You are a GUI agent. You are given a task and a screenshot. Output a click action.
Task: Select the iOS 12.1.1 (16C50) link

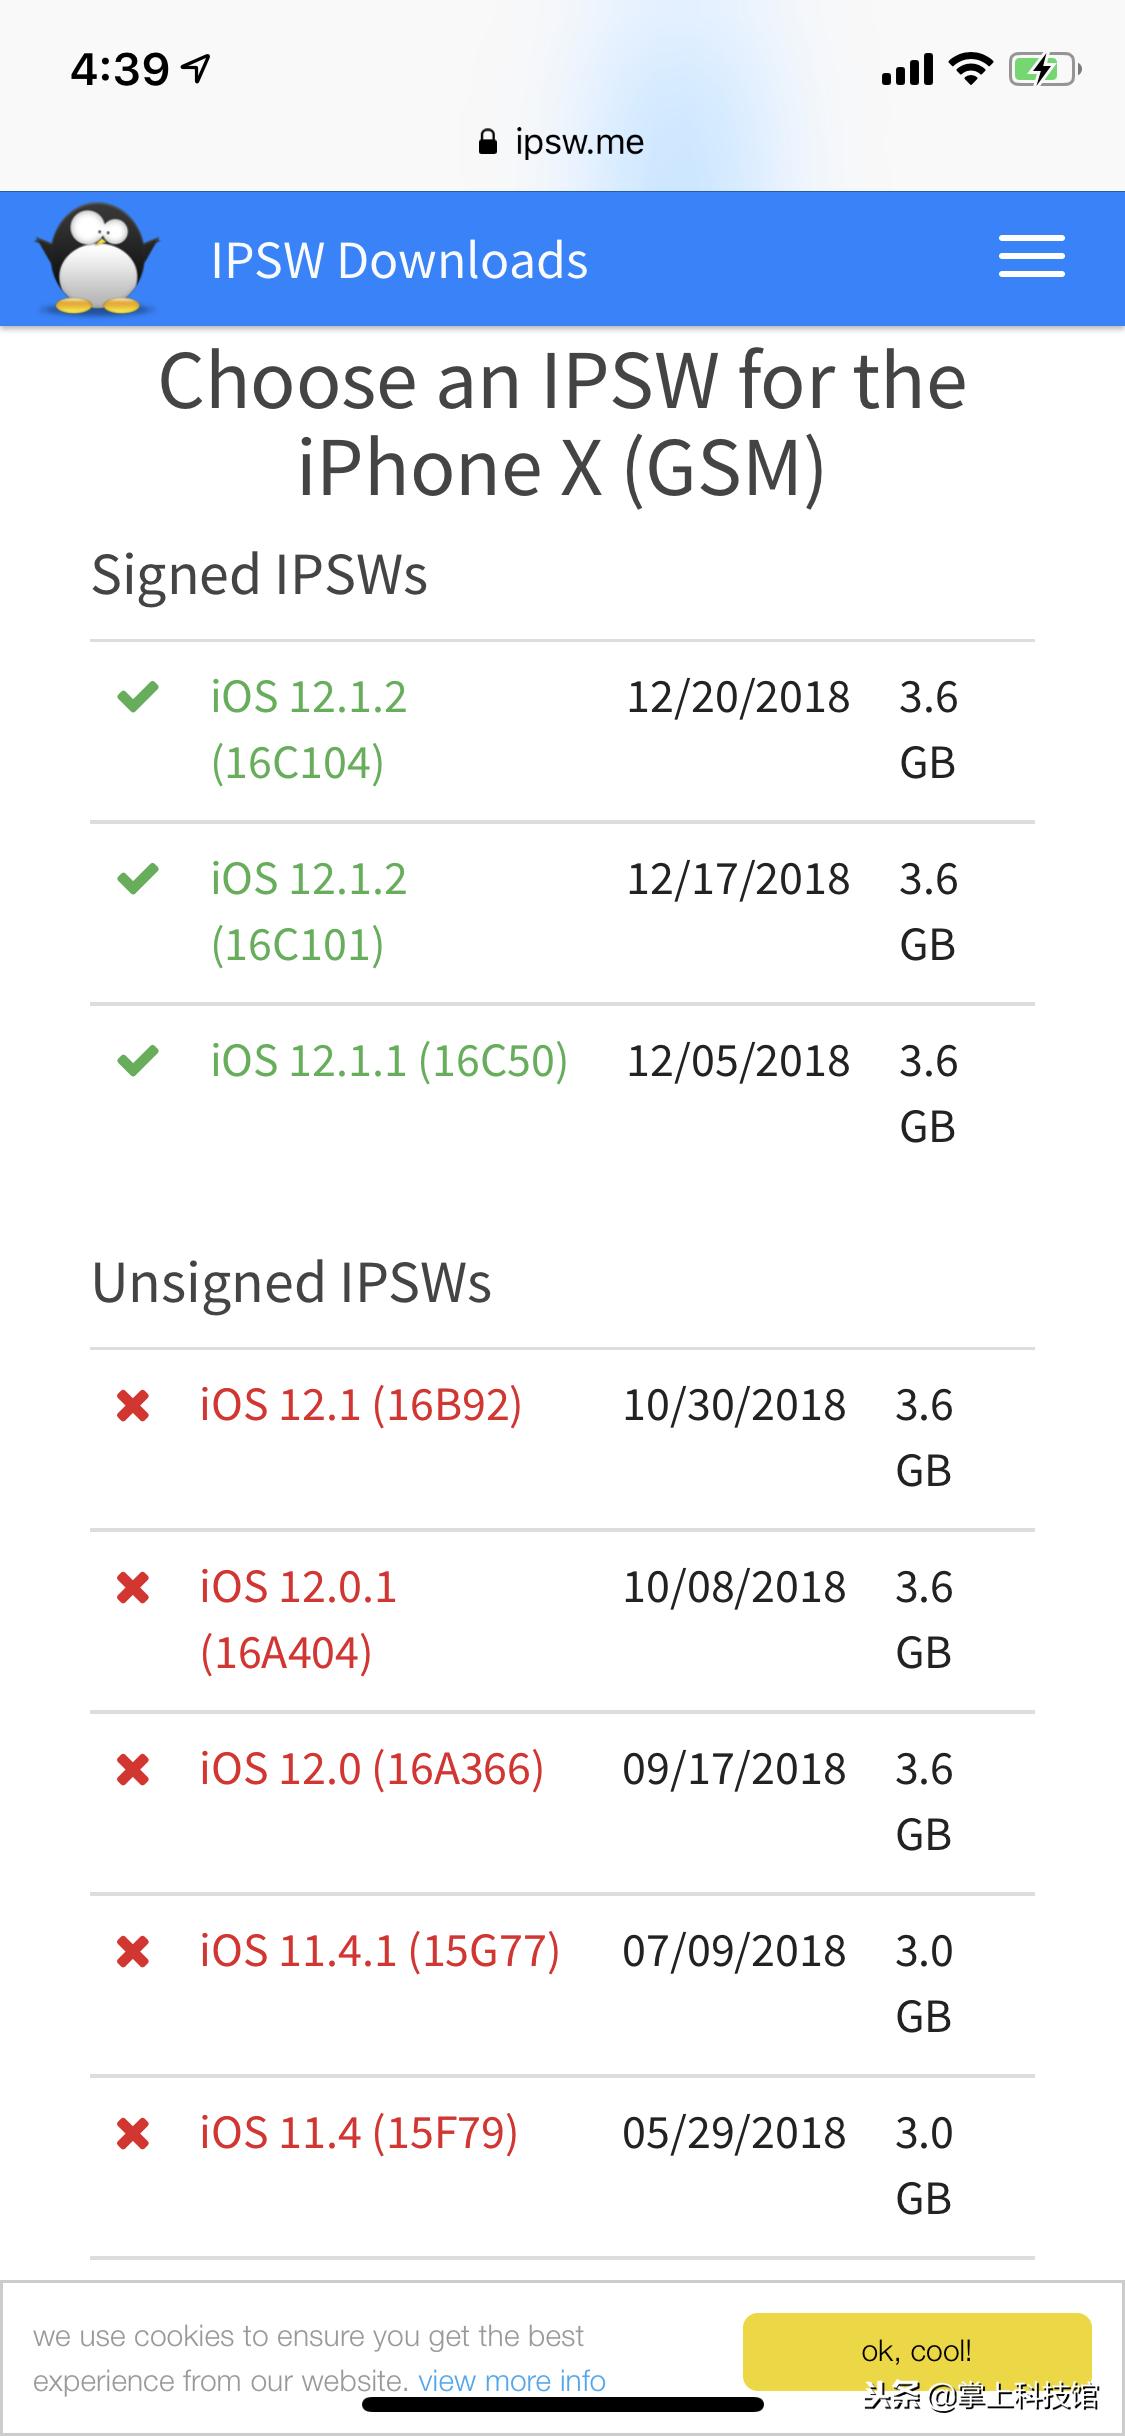388,1060
